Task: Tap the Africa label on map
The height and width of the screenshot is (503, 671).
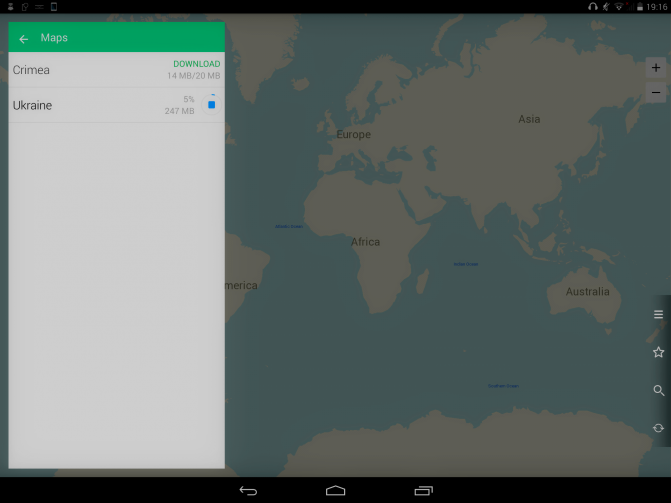Action: 365,242
